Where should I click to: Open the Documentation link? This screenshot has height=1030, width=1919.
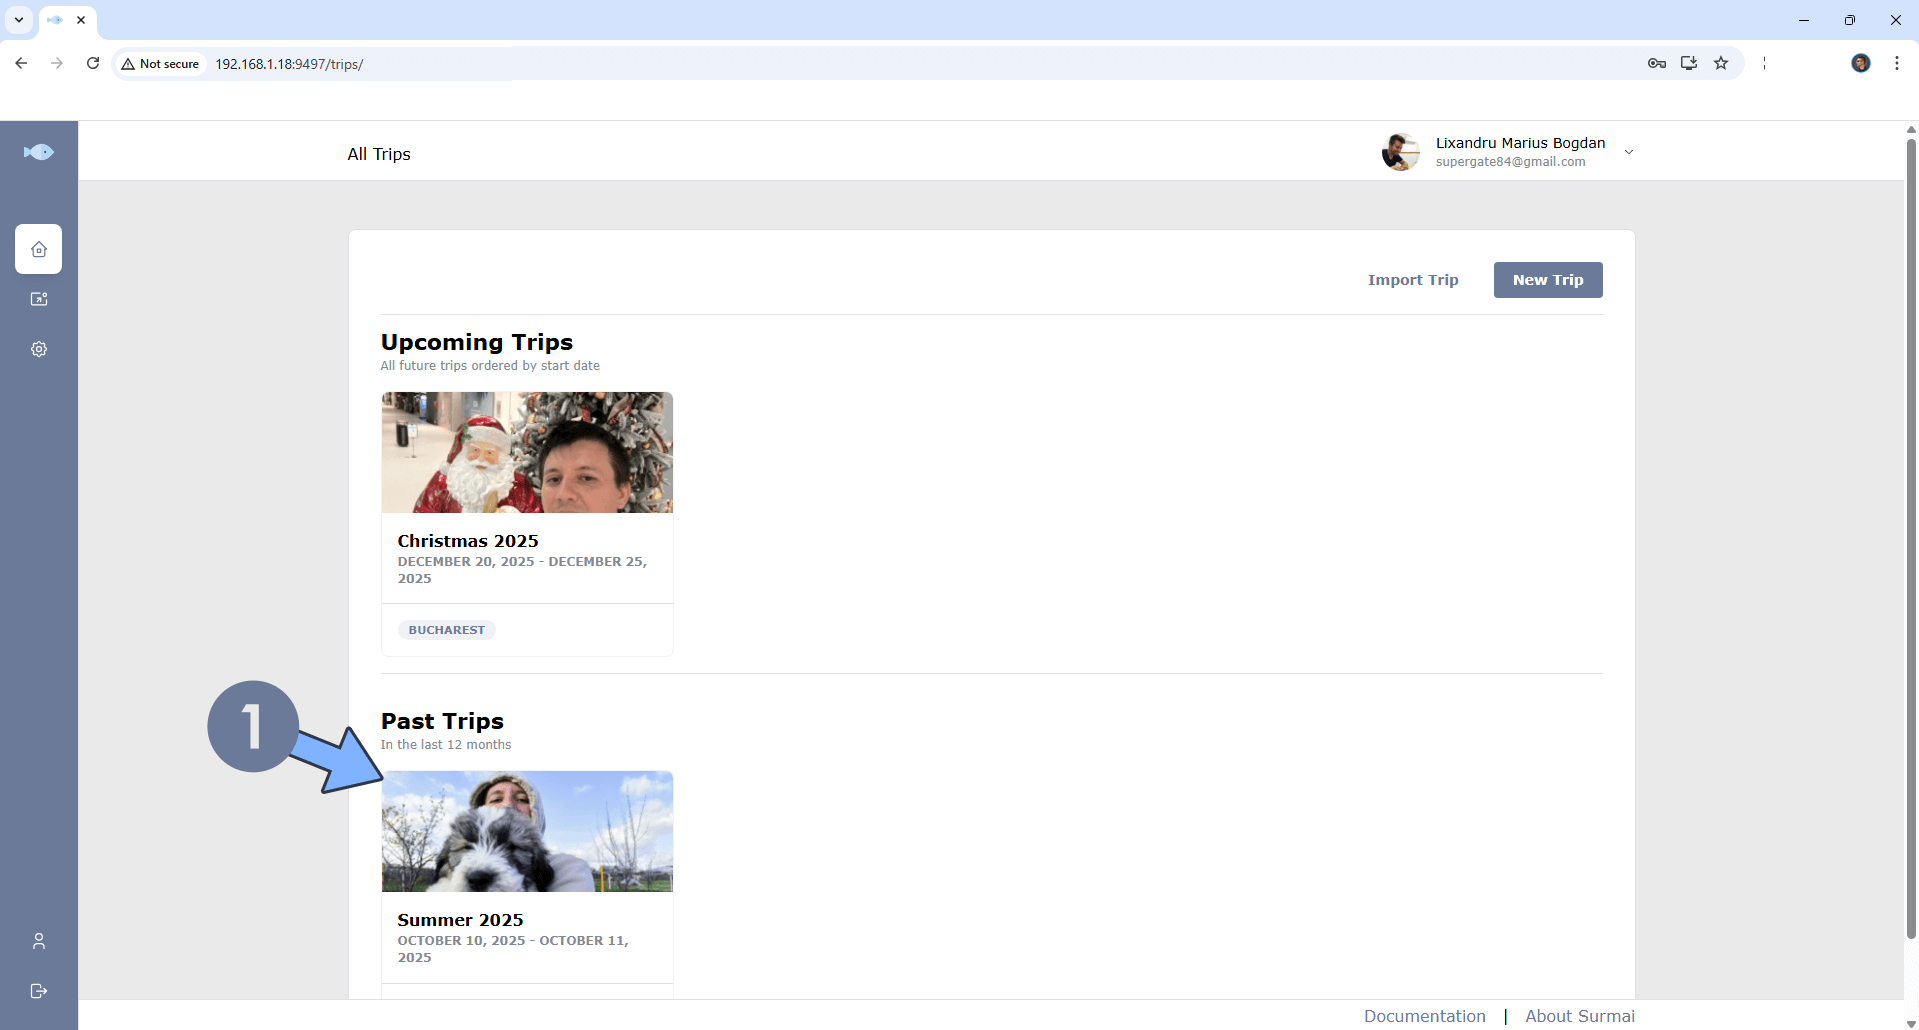tap(1424, 1016)
